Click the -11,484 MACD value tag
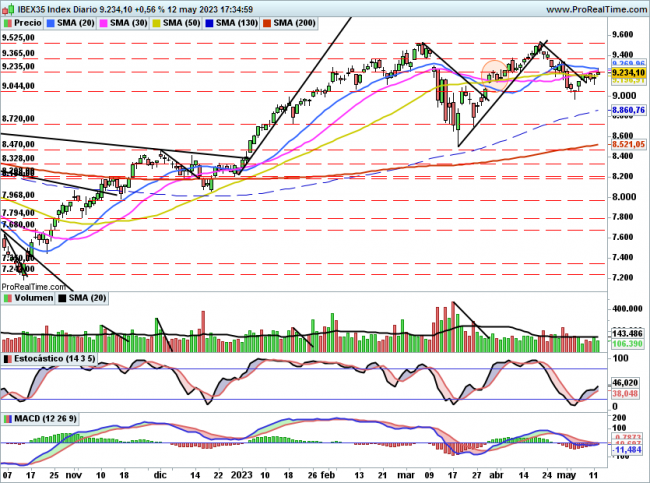This screenshot has width=650, height=483. tap(628, 450)
